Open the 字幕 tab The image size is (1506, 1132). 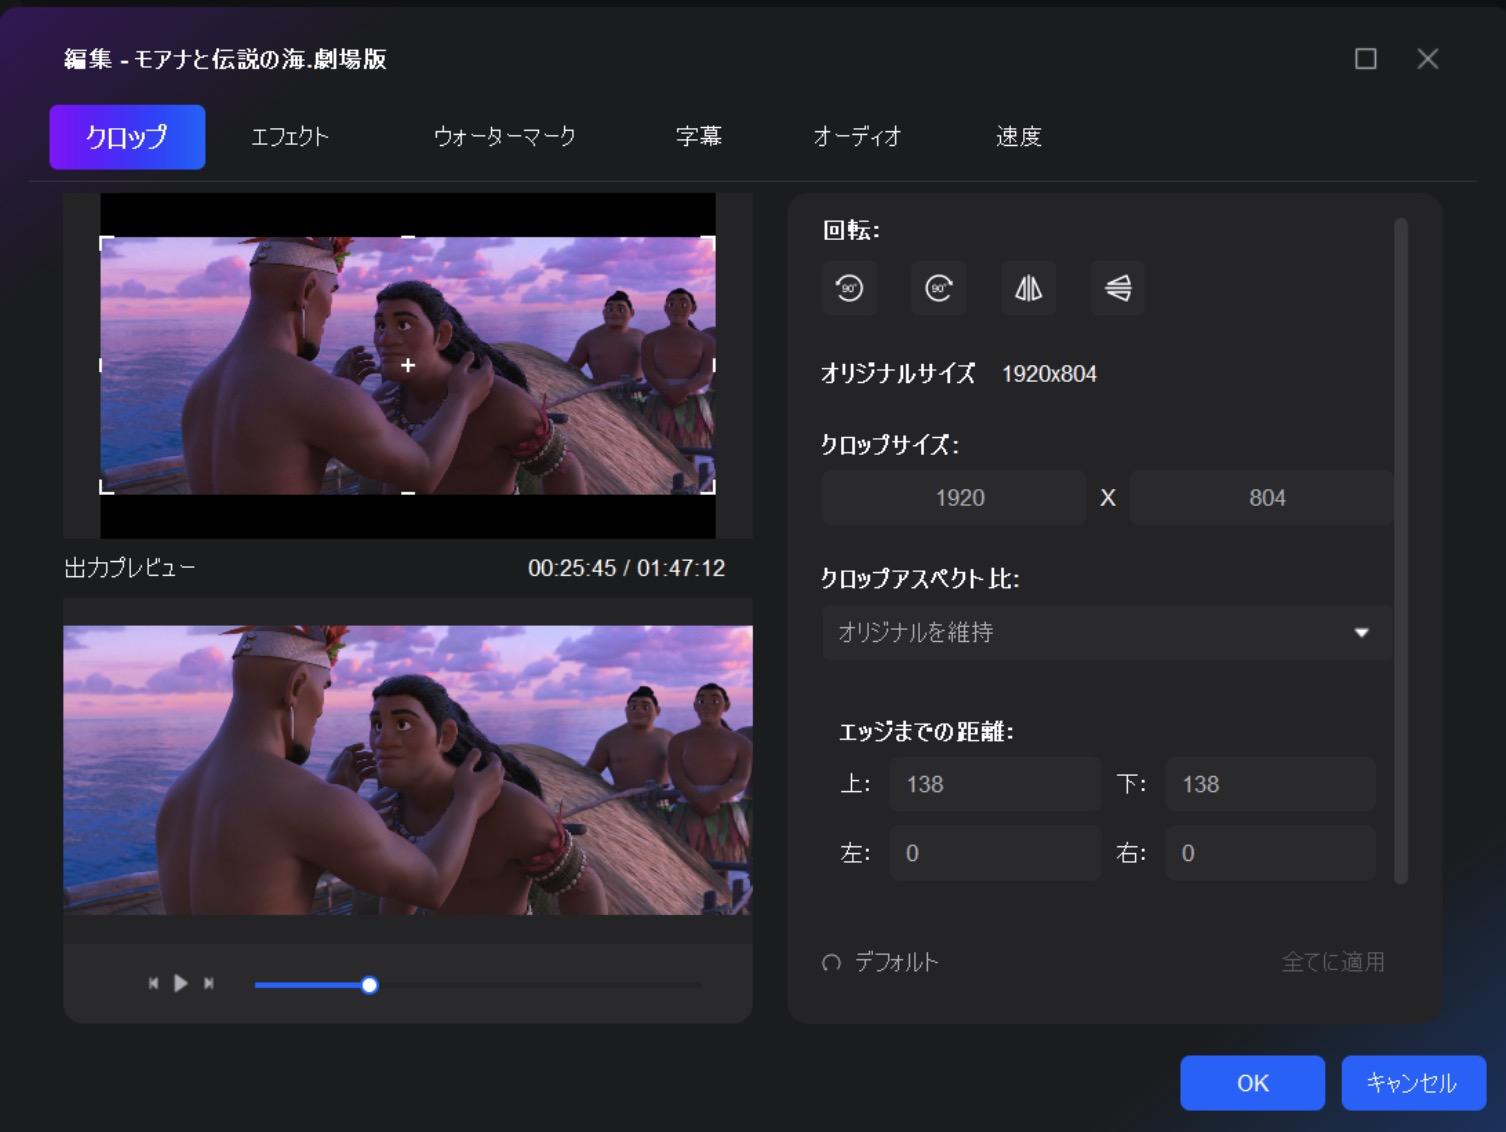(698, 137)
